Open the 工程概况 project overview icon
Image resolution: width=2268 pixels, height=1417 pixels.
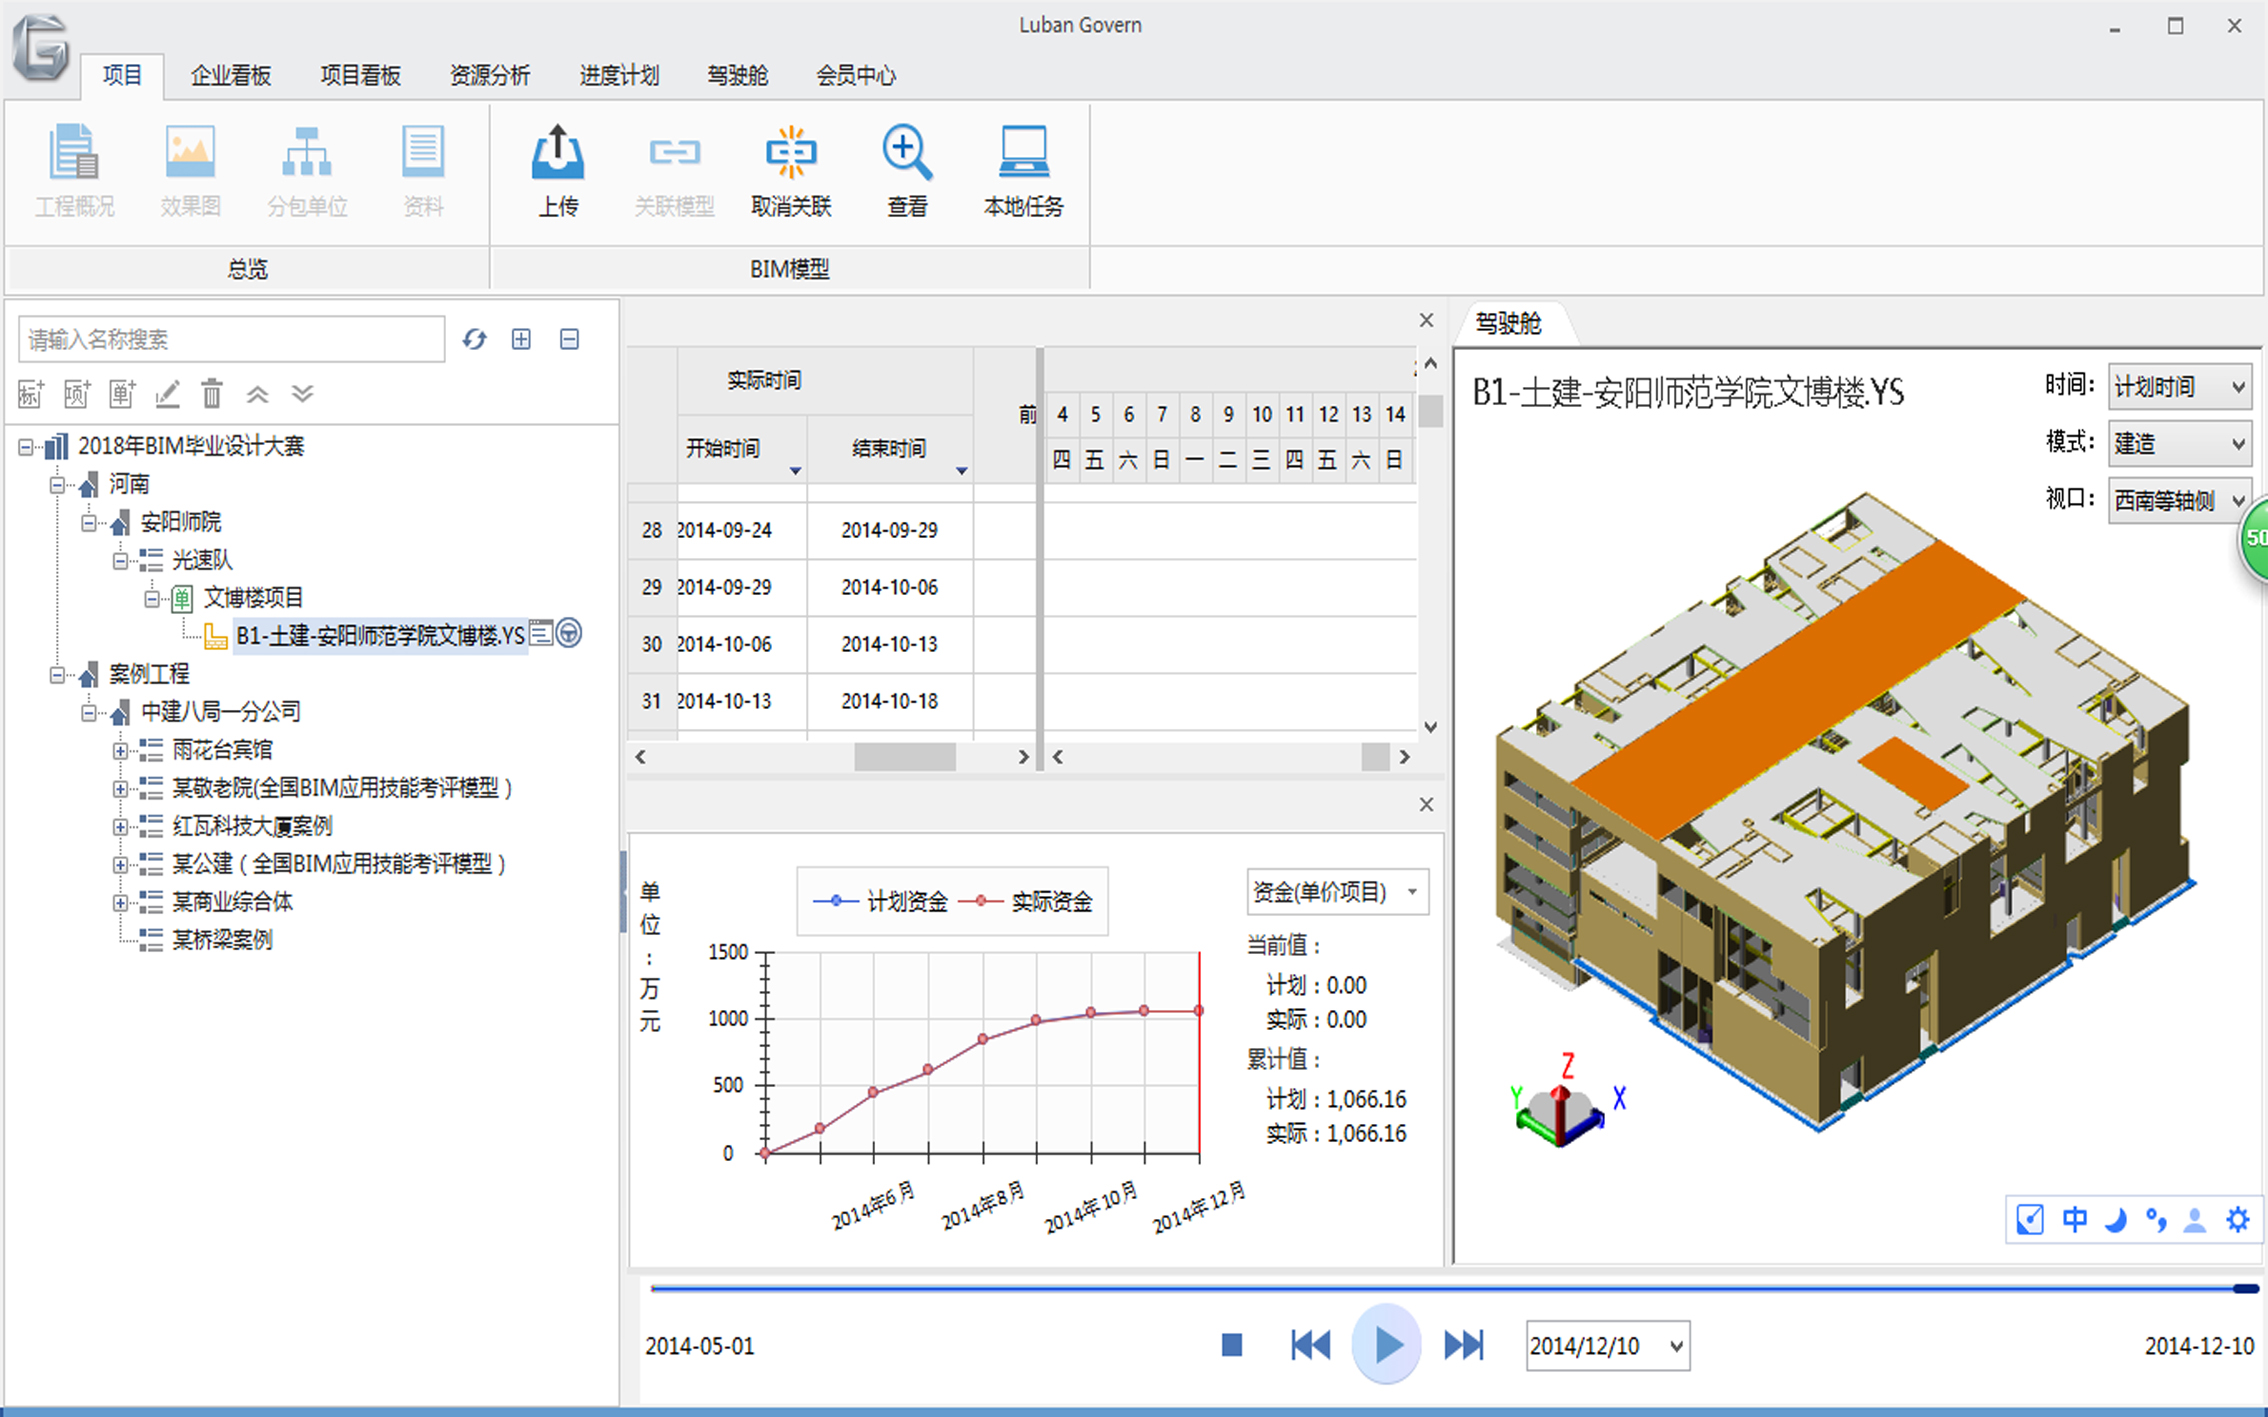(74, 170)
